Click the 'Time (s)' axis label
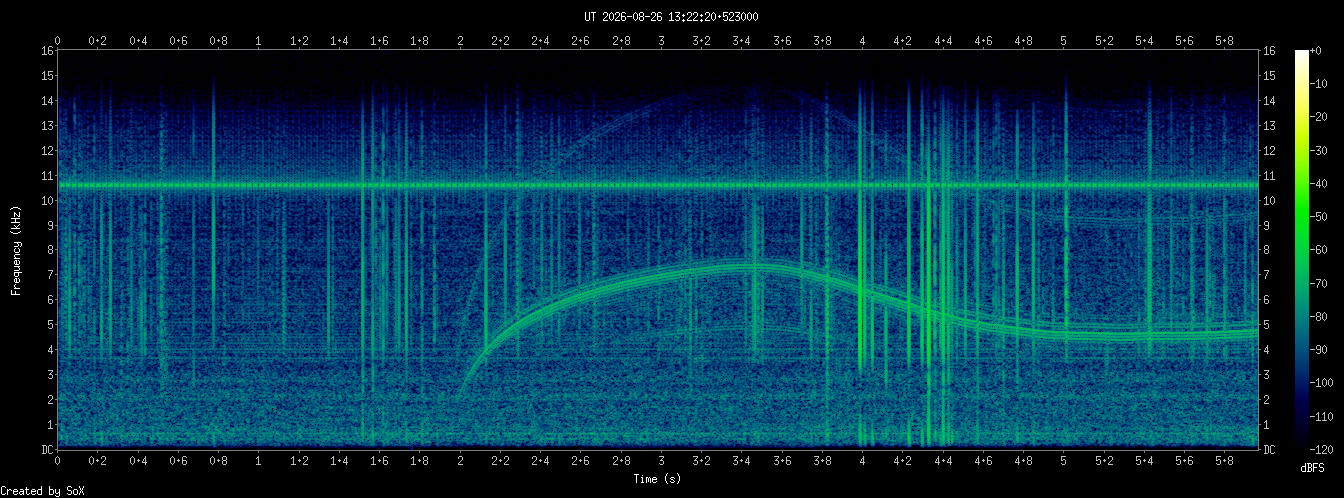1344x498 pixels. [657, 480]
